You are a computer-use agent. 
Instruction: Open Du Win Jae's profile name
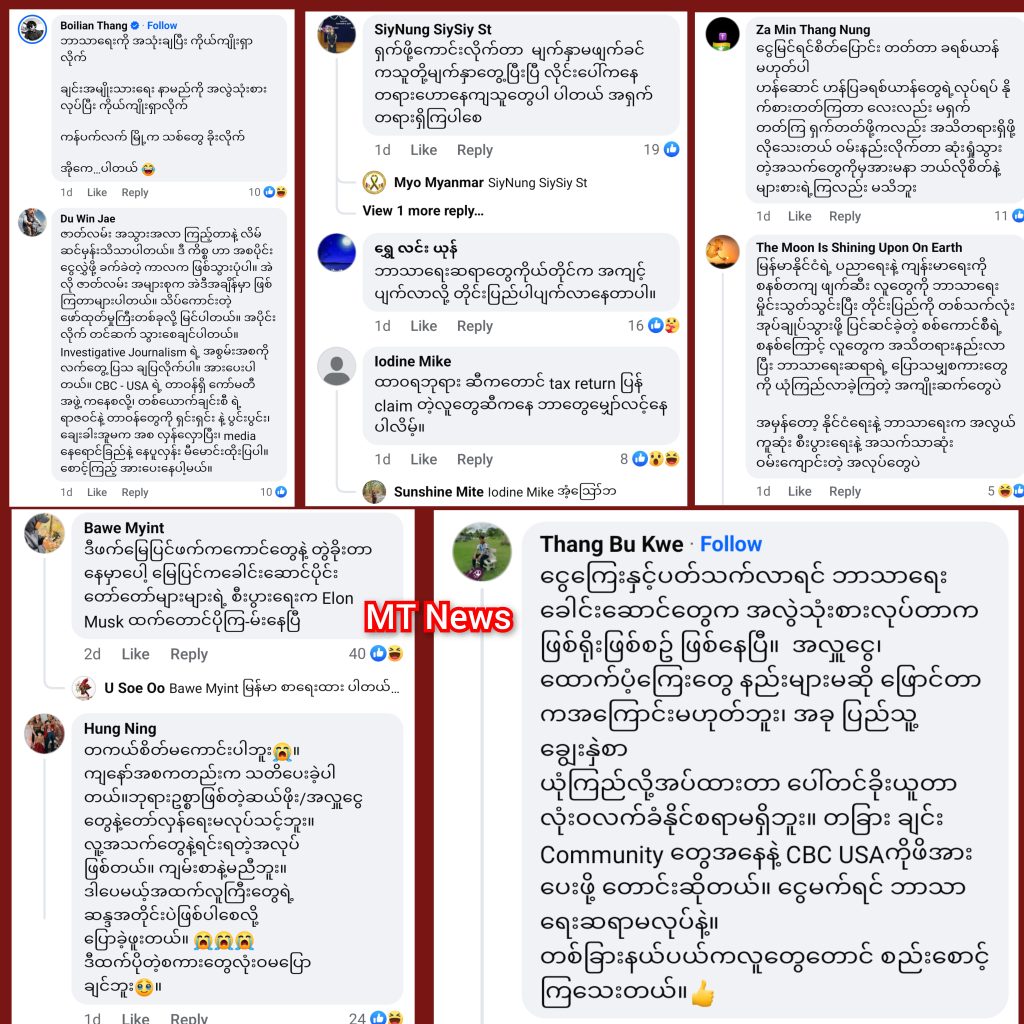(88, 219)
